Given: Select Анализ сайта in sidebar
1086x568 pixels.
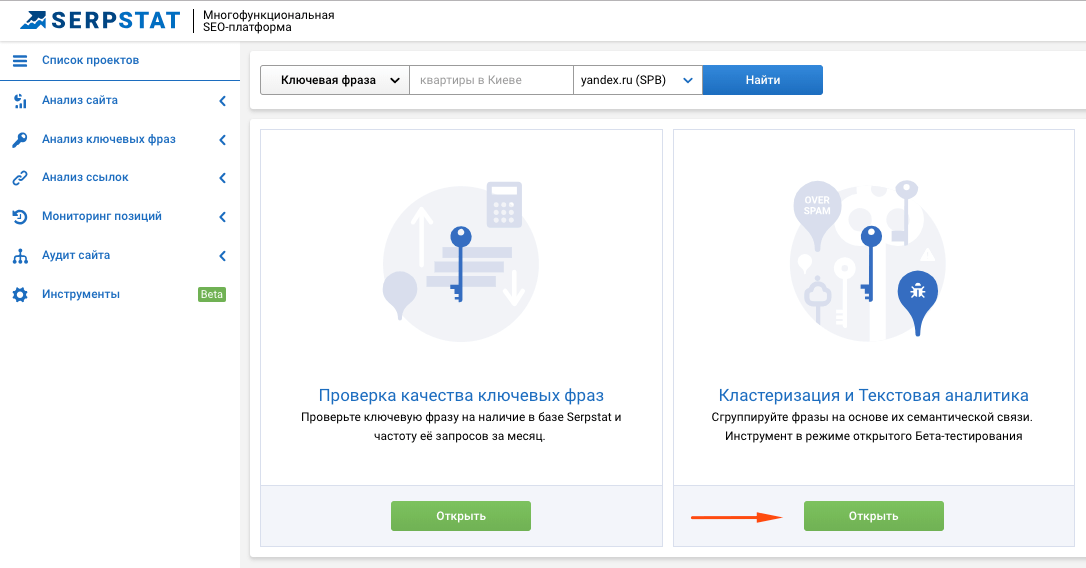Looking at the screenshot, I should pyautogui.click(x=80, y=100).
